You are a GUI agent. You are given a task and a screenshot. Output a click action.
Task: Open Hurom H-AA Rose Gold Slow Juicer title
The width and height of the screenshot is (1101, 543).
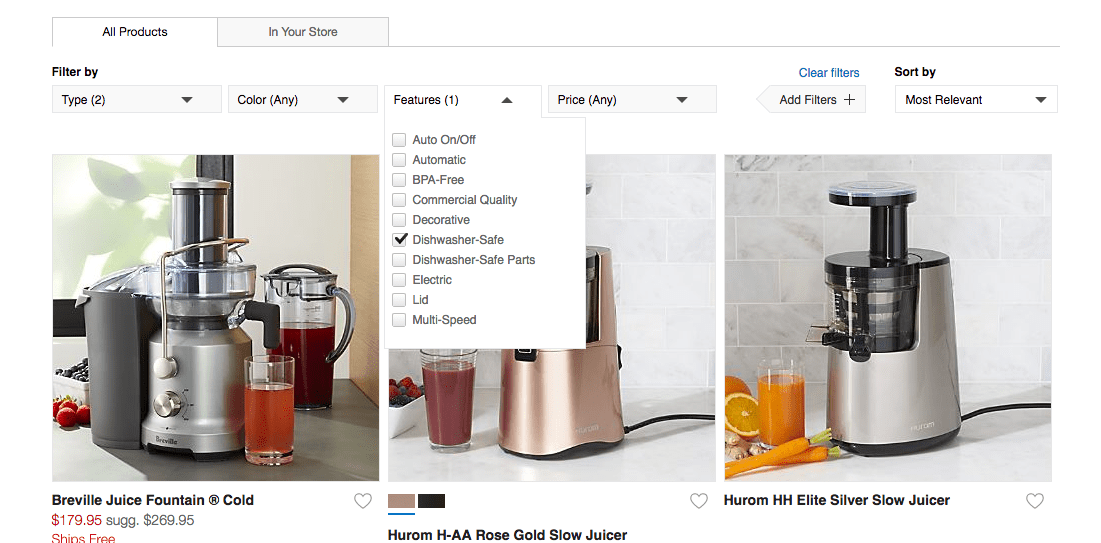click(507, 535)
